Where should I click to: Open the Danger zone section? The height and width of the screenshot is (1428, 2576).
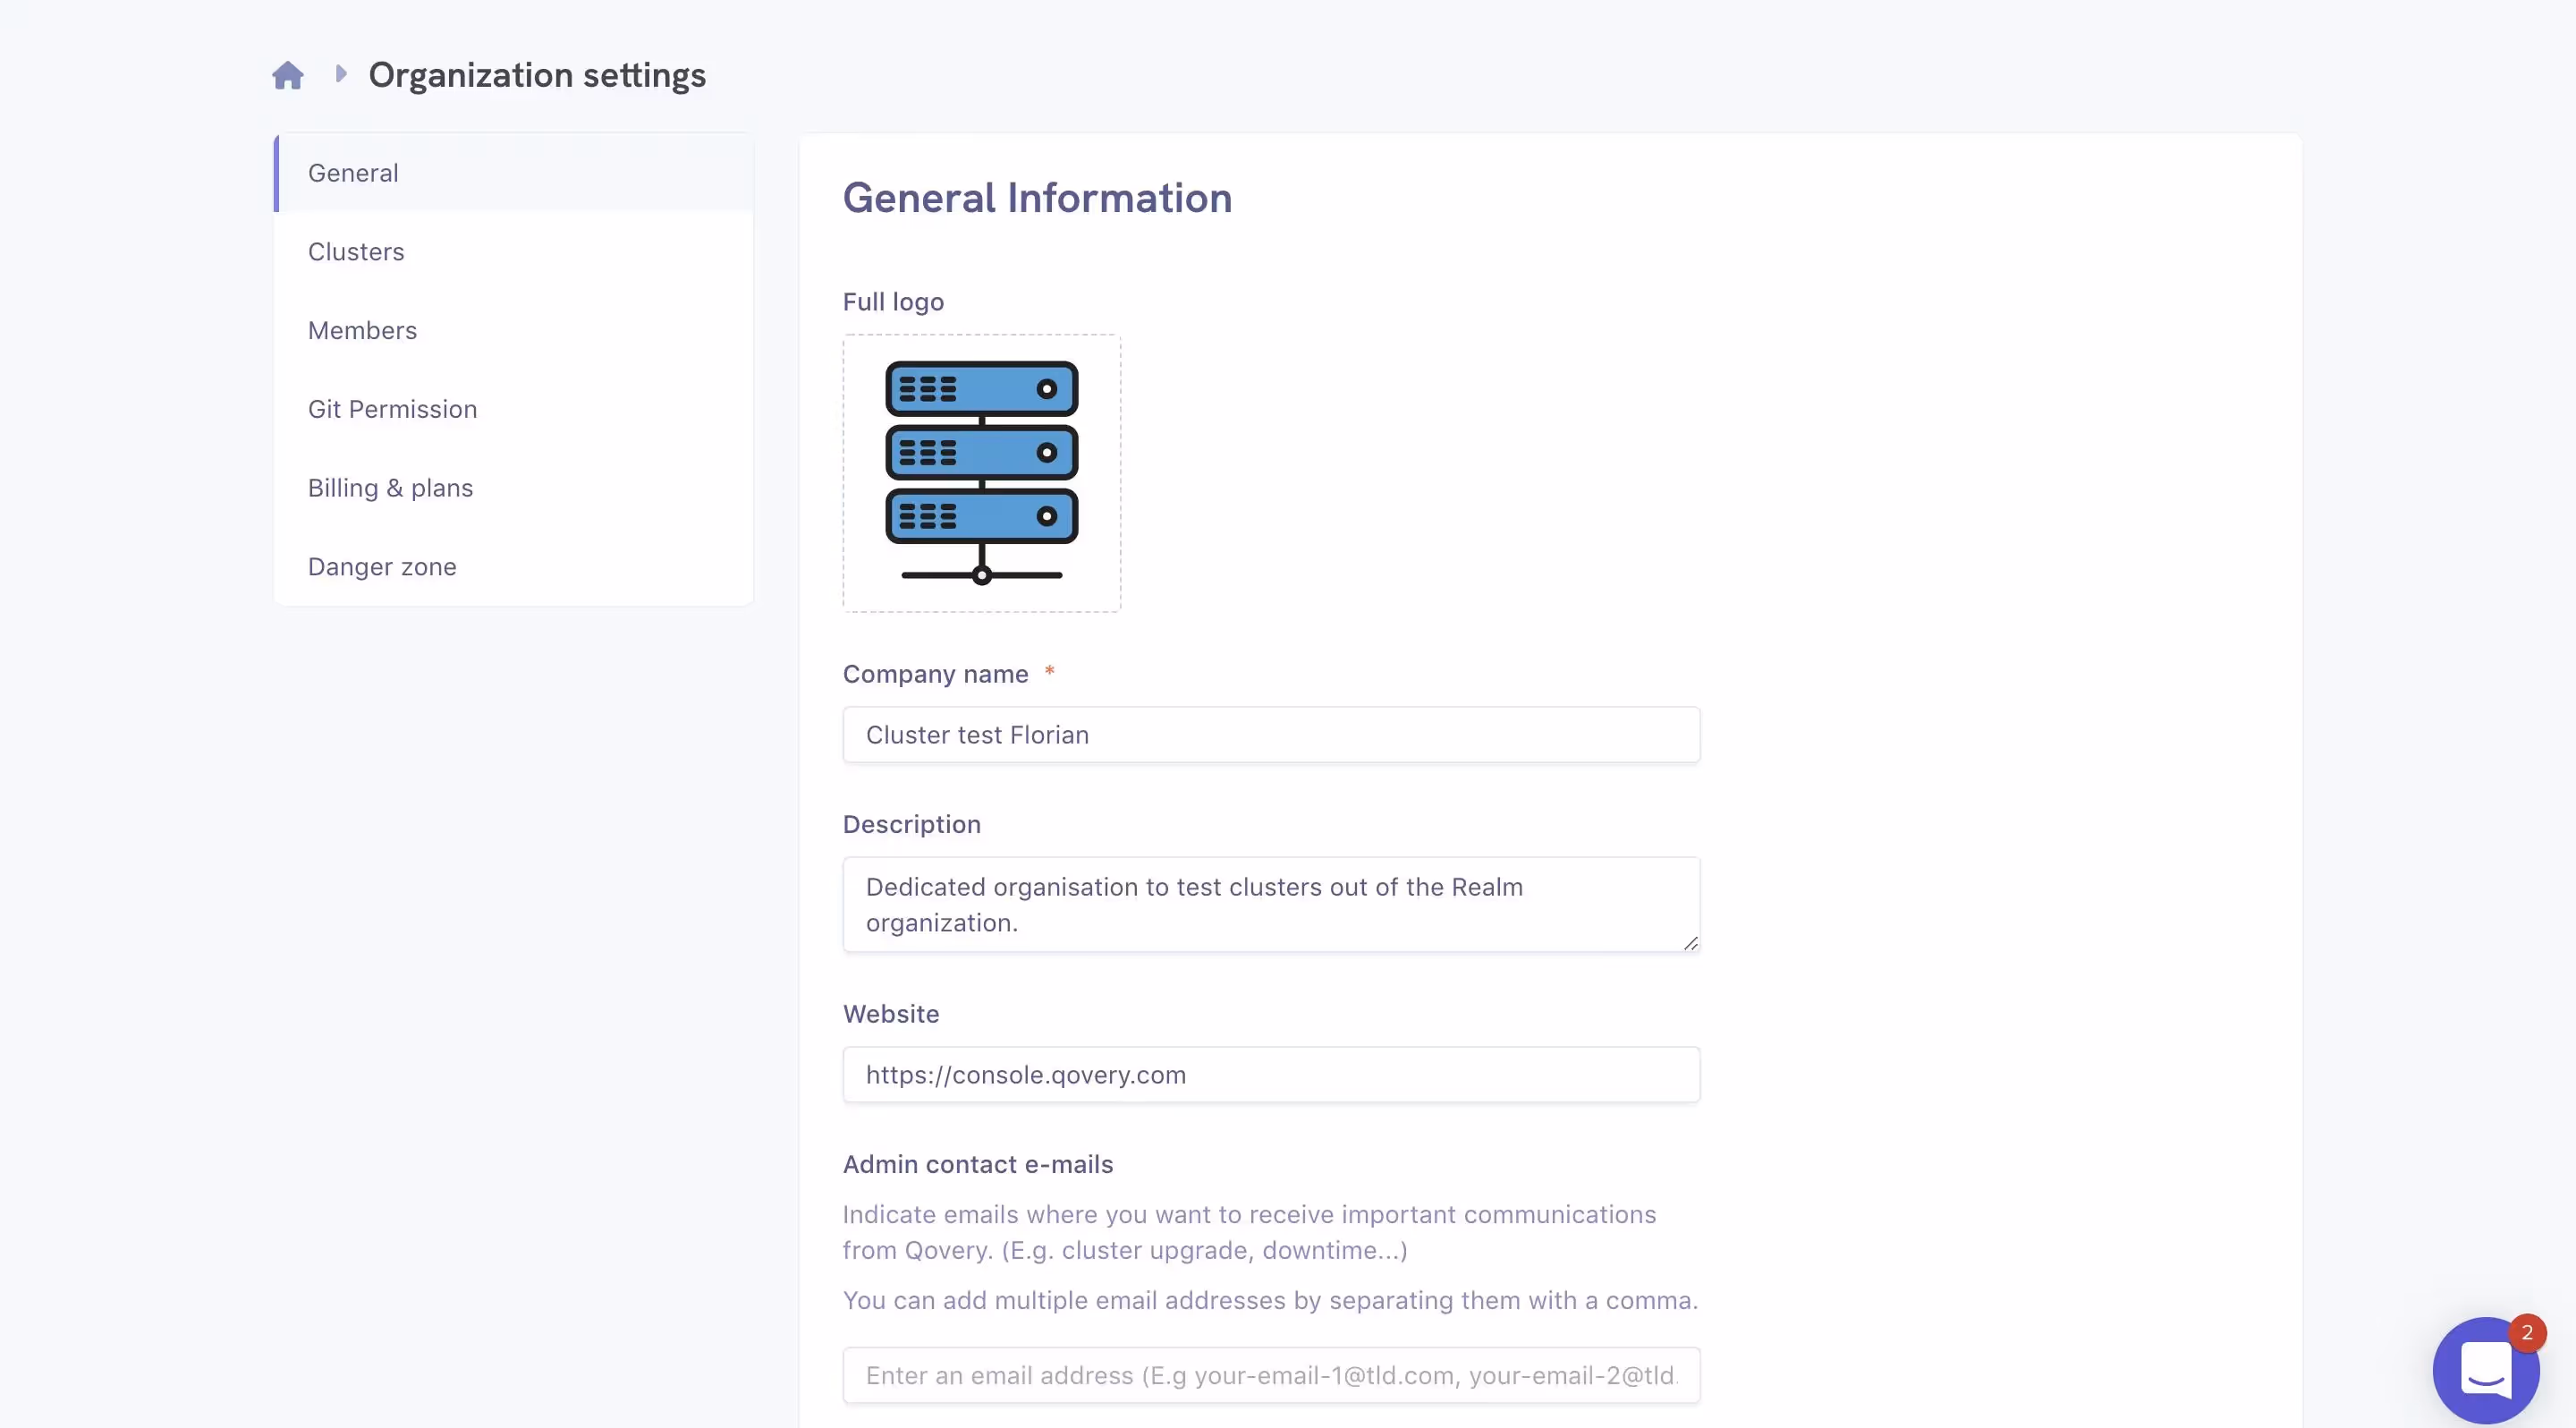(x=381, y=566)
